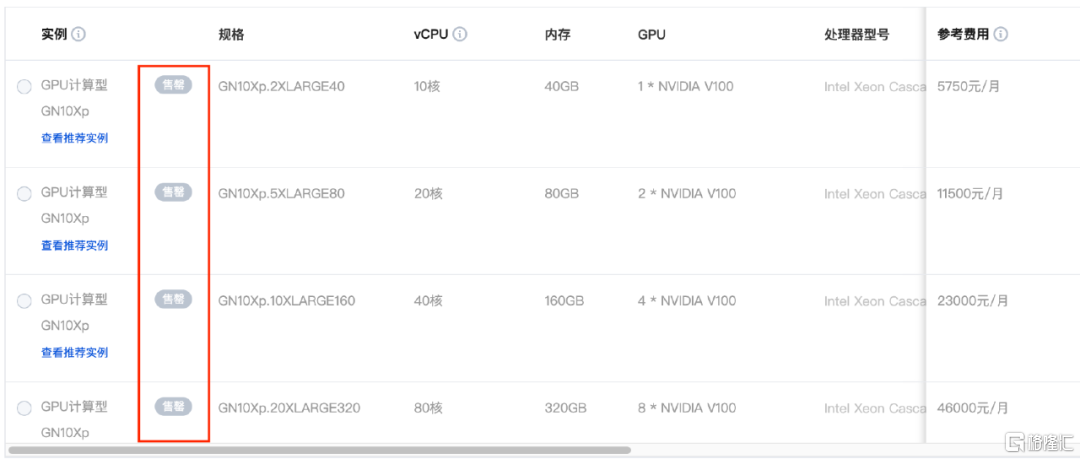The height and width of the screenshot is (459, 1080).
Task: Click 售罄 badge for GN10Xp.5XLARGE80
Action: [x=174, y=192]
